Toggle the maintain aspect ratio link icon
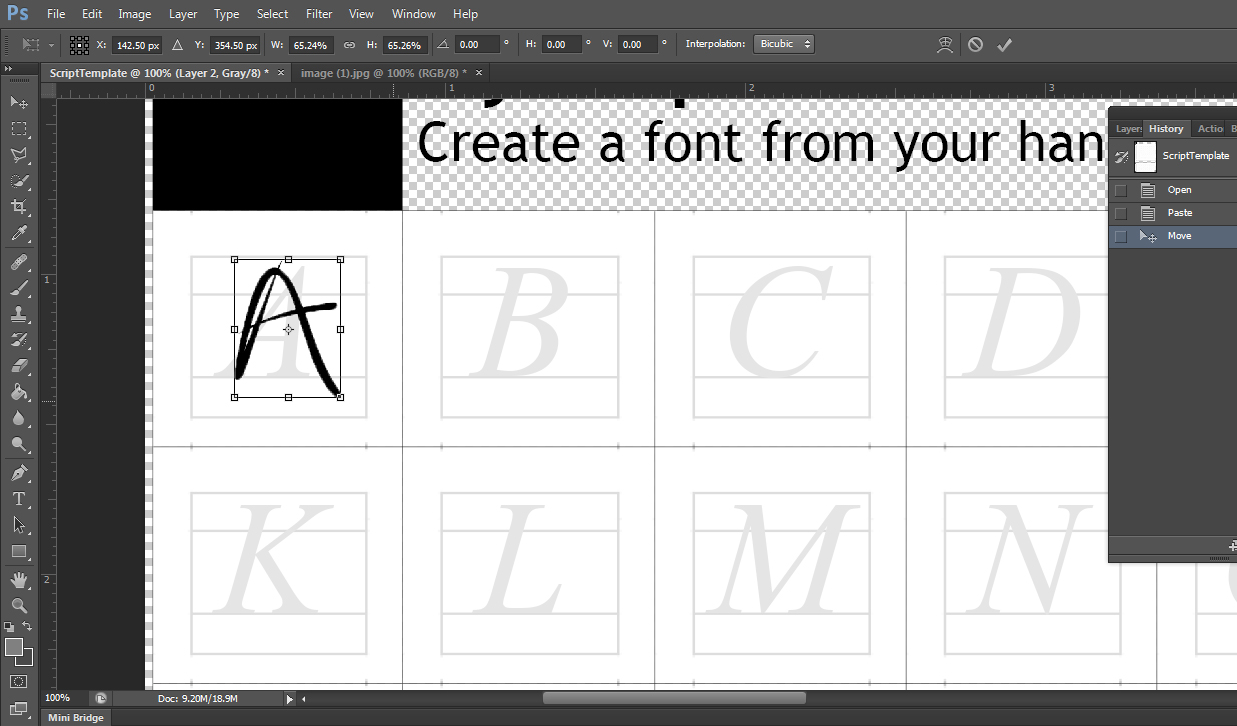Image resolution: width=1237 pixels, height=726 pixels. [x=348, y=44]
